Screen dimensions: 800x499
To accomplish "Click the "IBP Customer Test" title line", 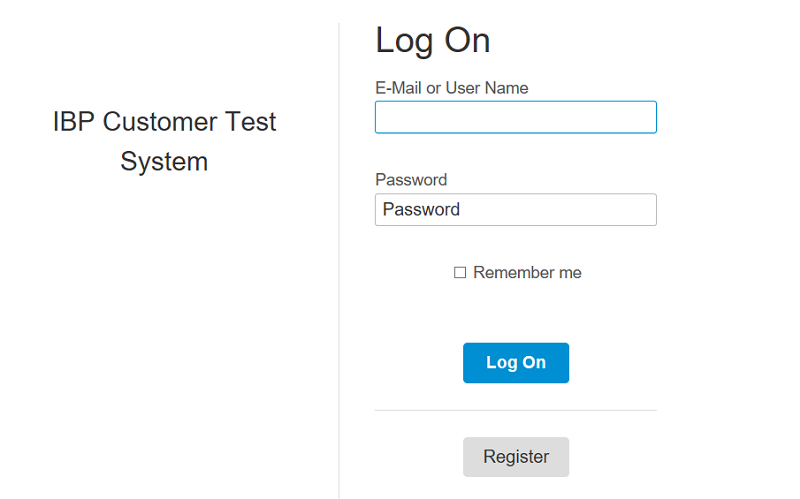I will pyautogui.click(x=164, y=122).
